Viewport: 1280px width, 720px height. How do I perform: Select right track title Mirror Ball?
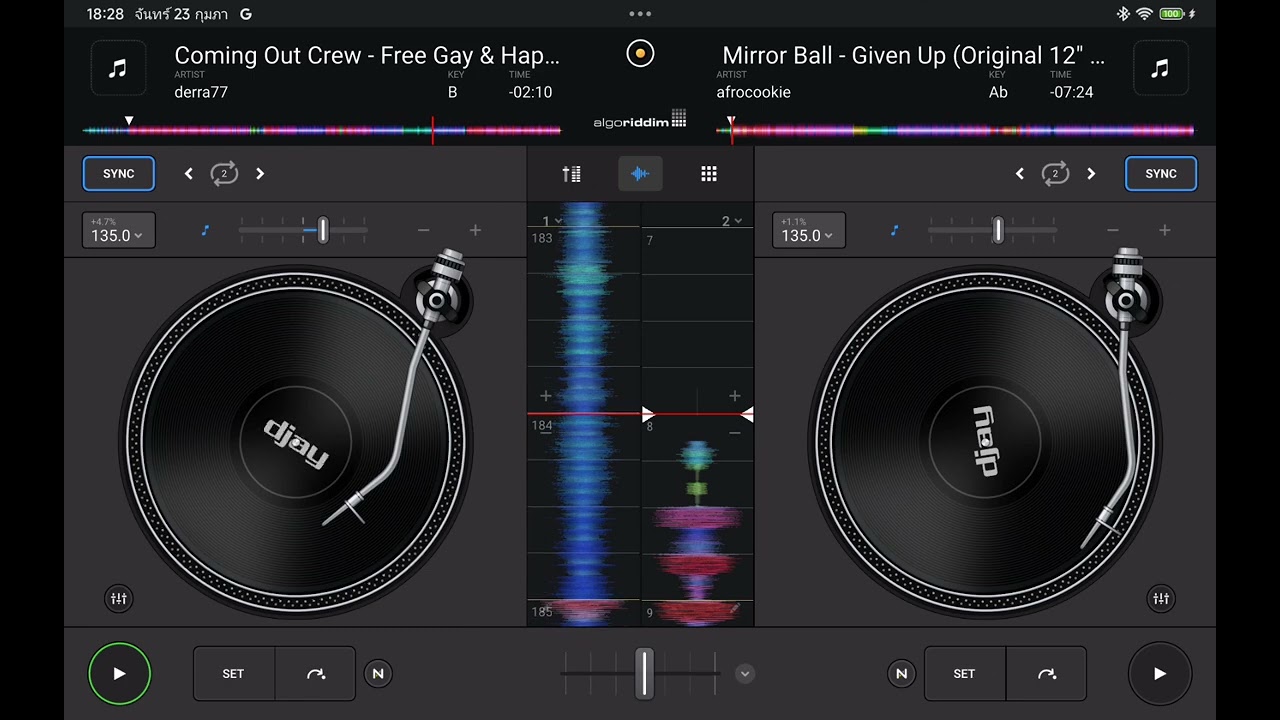pos(913,56)
